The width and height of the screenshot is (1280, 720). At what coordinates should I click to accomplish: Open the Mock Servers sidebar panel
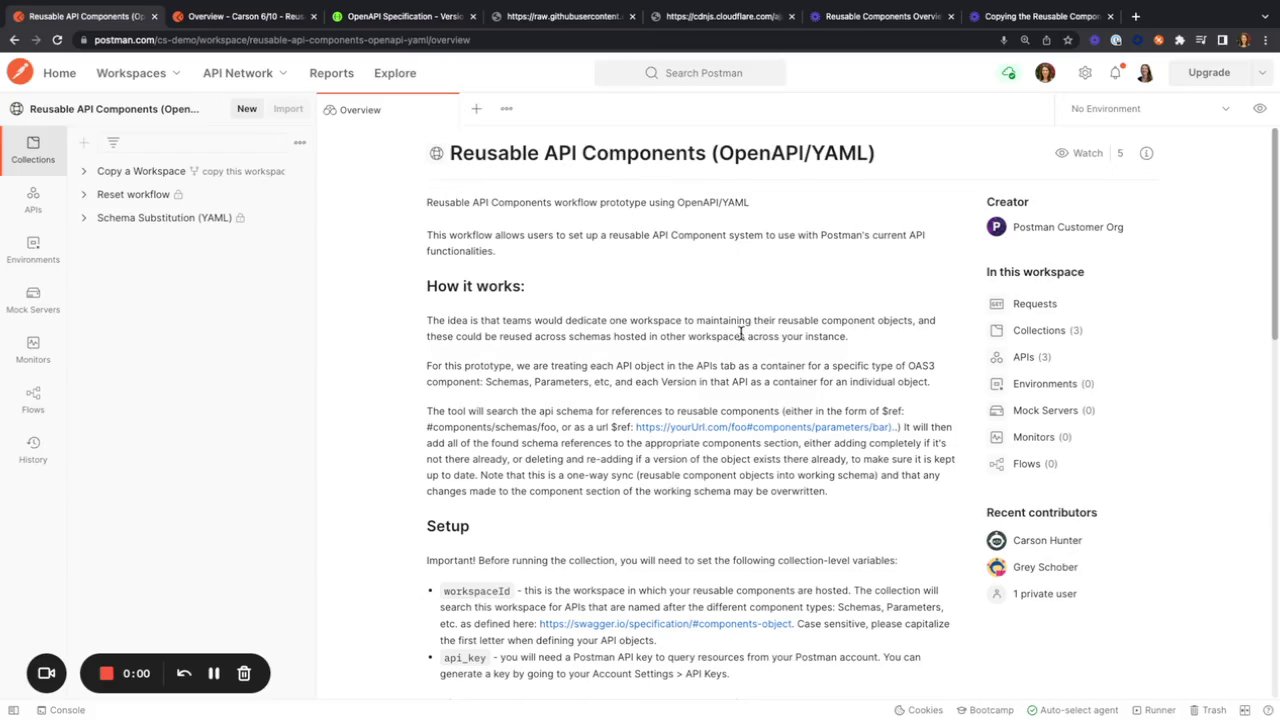33,300
